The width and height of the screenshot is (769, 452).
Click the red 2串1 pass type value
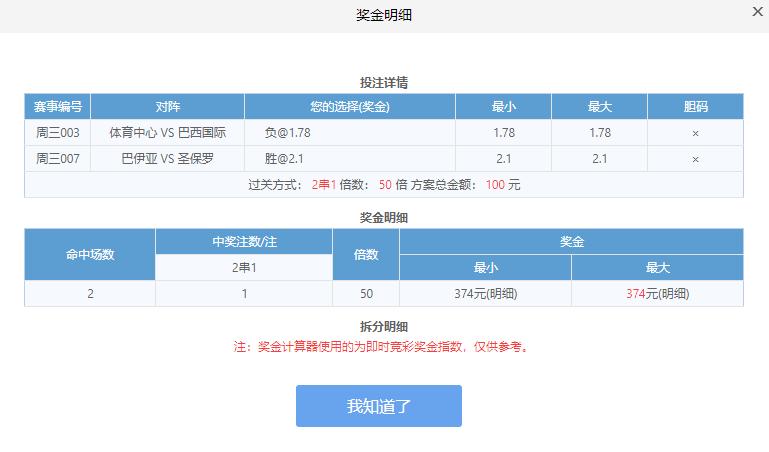(324, 184)
